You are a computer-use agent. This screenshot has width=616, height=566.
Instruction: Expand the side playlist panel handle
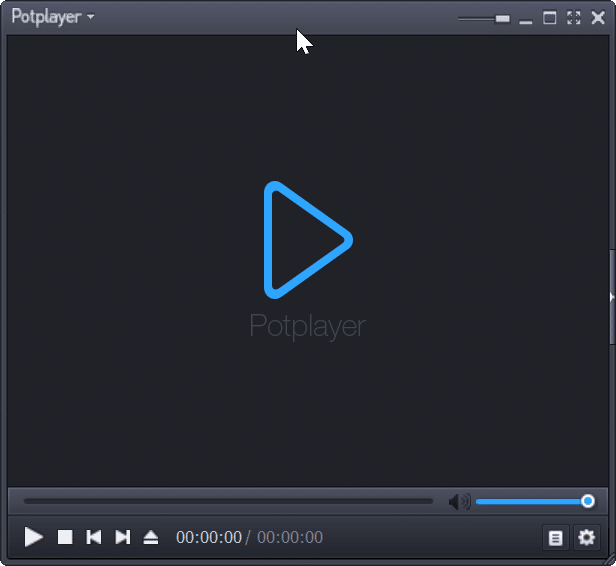coord(612,297)
